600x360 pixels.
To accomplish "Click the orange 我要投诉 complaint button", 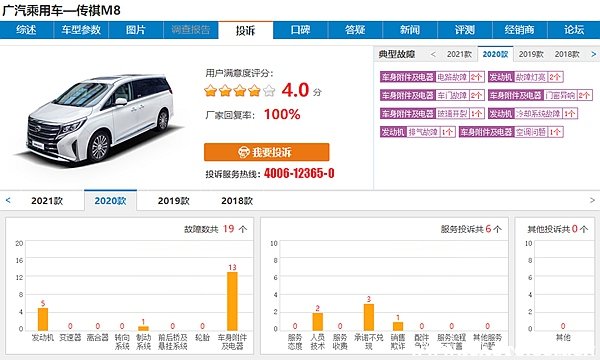I will tap(266, 152).
